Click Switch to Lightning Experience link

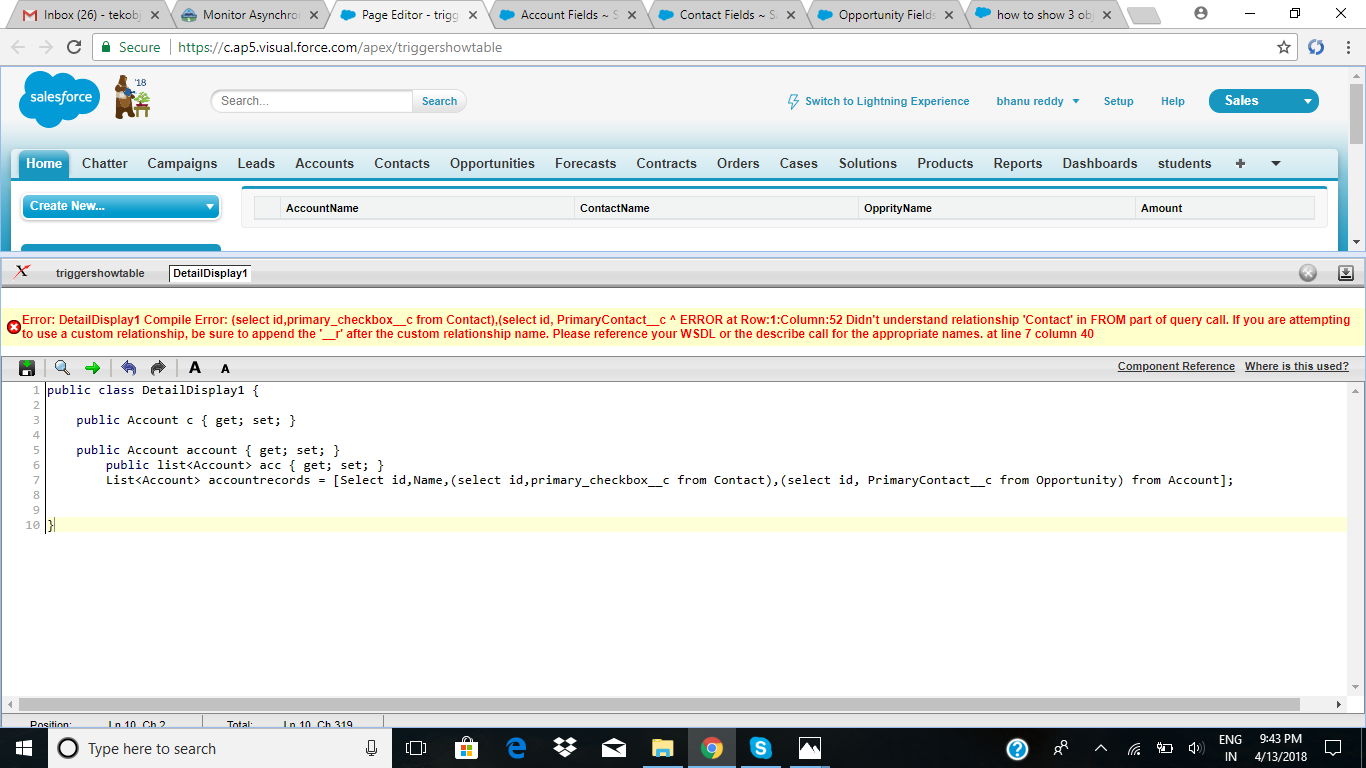[x=886, y=101]
